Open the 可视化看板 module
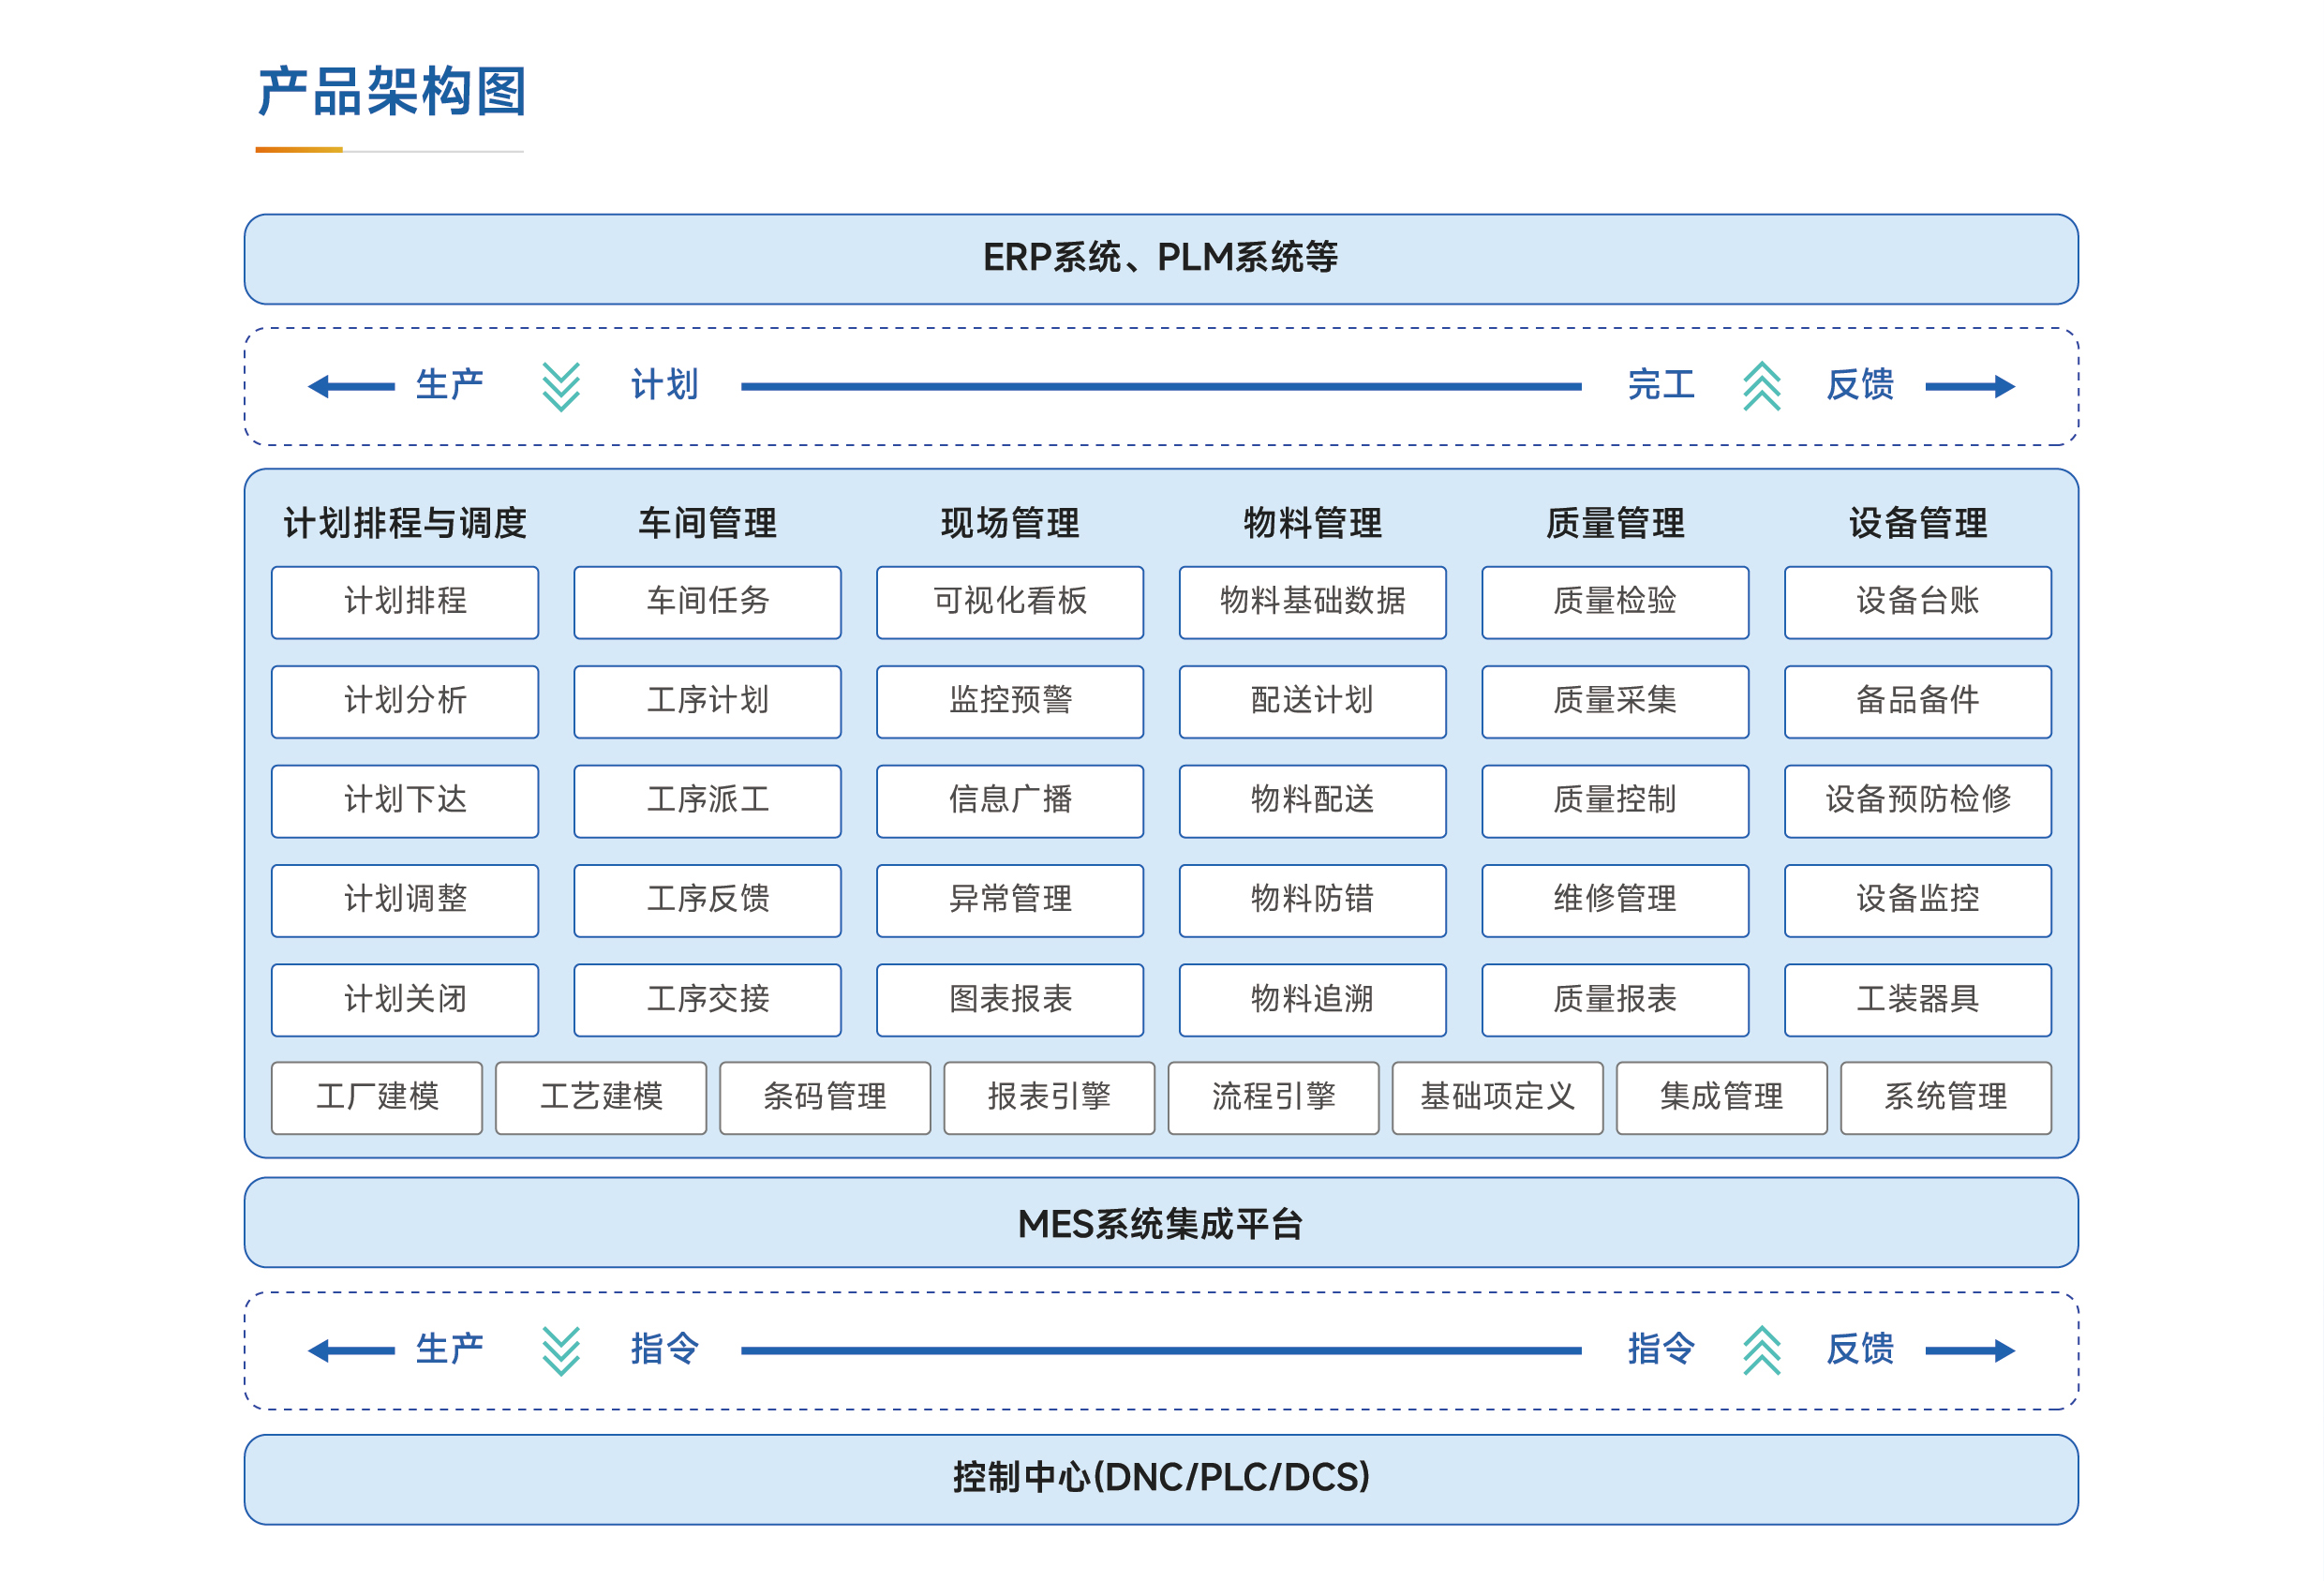The height and width of the screenshot is (1581, 2324). click(1010, 602)
